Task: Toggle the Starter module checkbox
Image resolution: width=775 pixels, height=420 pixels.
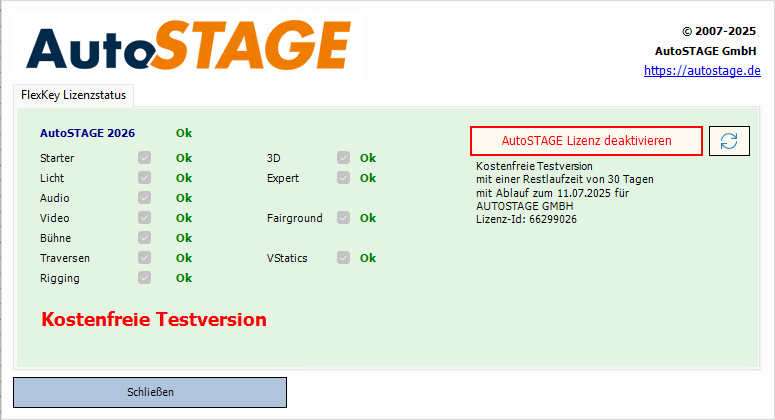Action: tap(144, 158)
